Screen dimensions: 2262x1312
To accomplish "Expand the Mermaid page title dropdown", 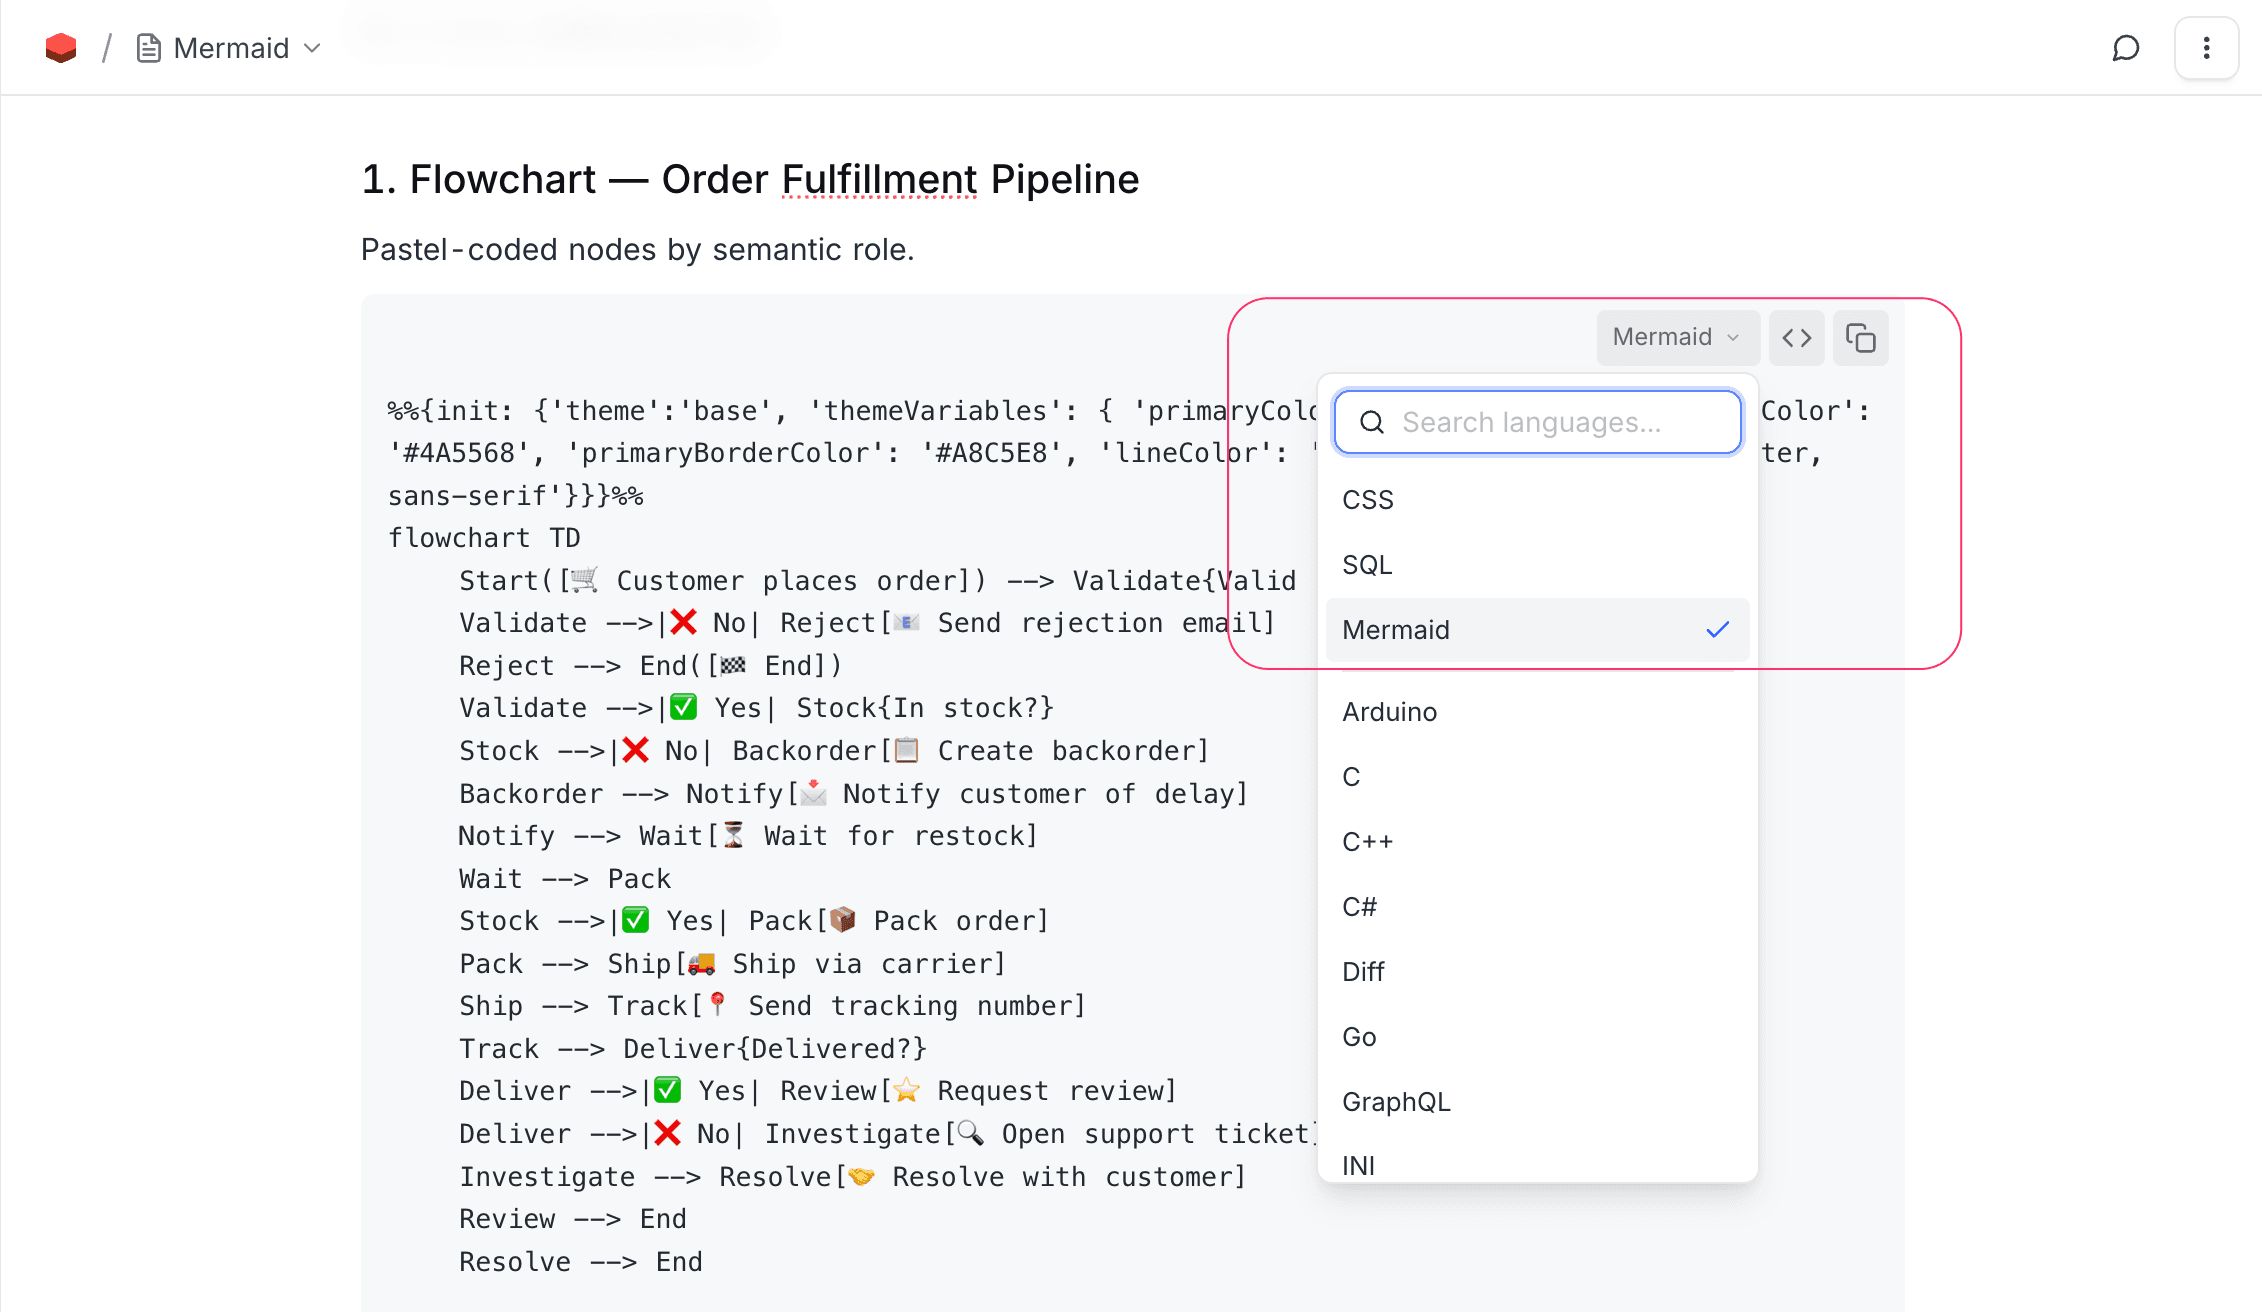I will pyautogui.click(x=312, y=48).
